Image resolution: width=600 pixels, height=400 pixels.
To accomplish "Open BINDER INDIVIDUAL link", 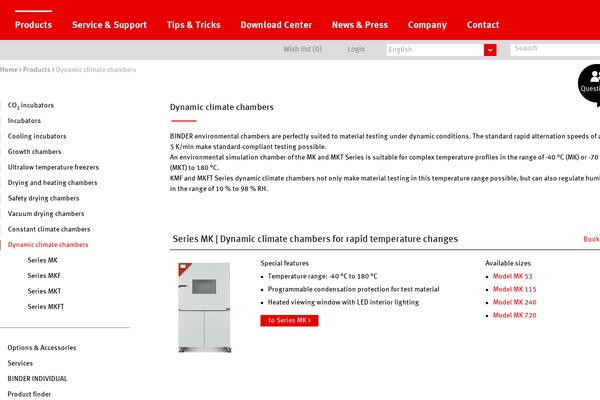I will tap(37, 379).
